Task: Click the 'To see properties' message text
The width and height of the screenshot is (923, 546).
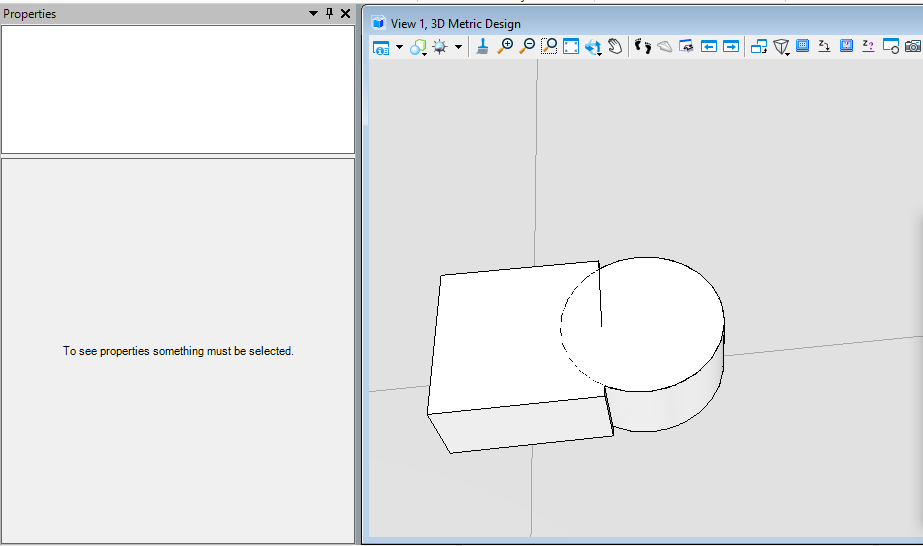Action: tap(178, 351)
